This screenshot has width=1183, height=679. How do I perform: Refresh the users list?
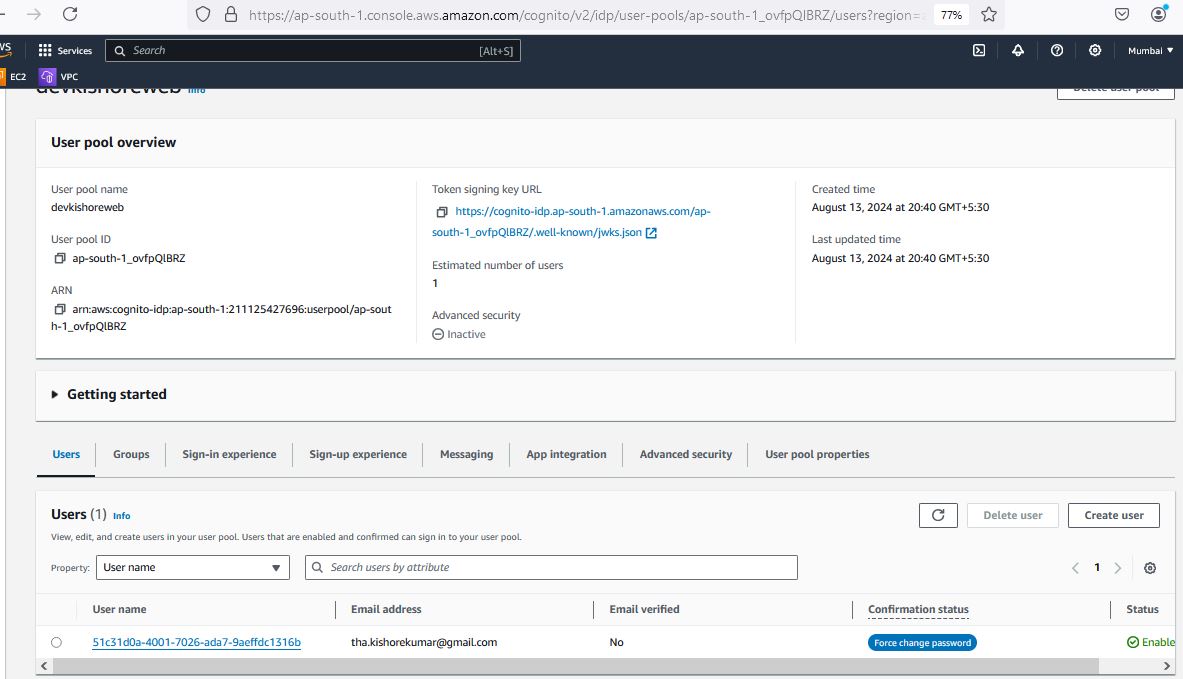click(938, 515)
